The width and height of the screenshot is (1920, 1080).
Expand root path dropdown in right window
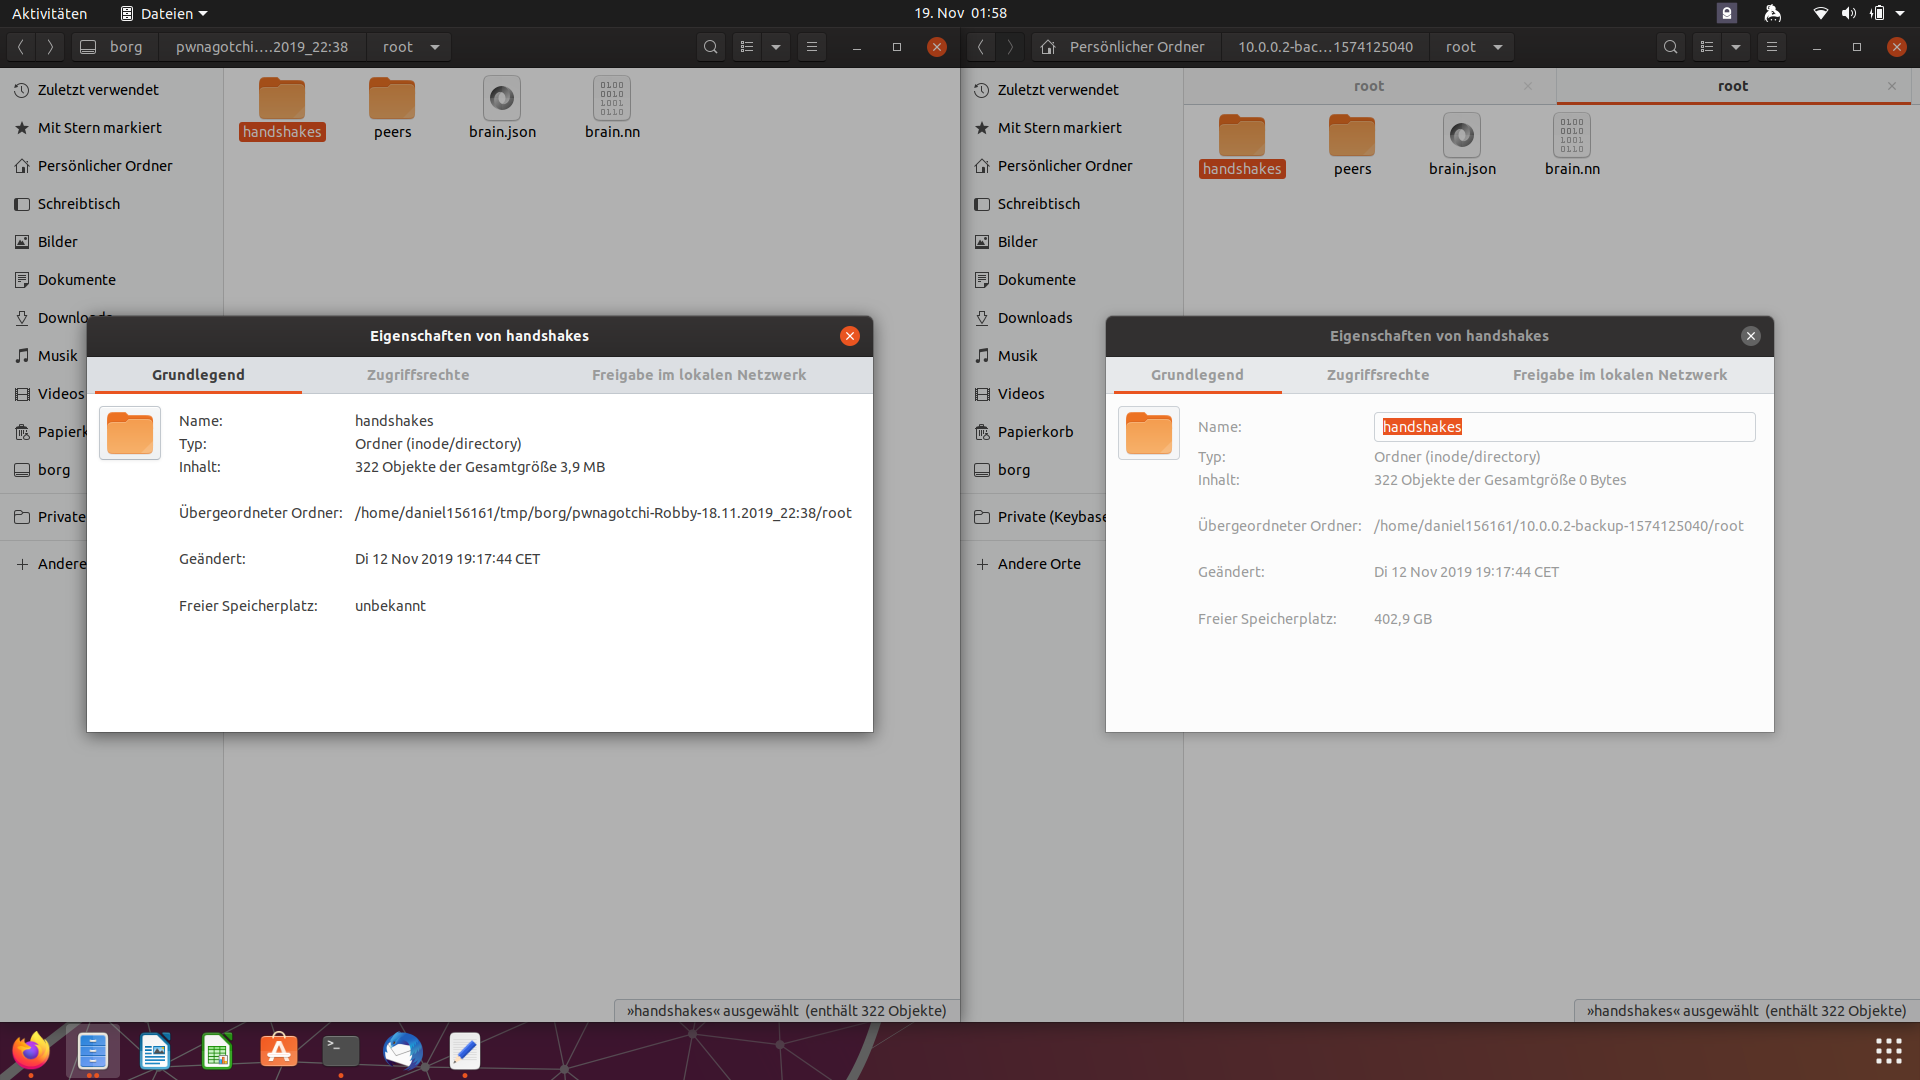(1498, 47)
